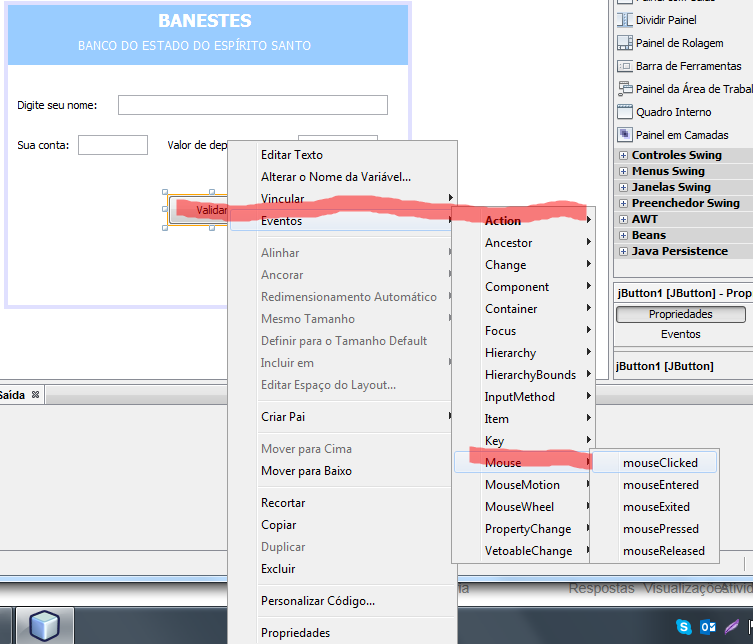Click the Digite seu nome field

(253, 105)
